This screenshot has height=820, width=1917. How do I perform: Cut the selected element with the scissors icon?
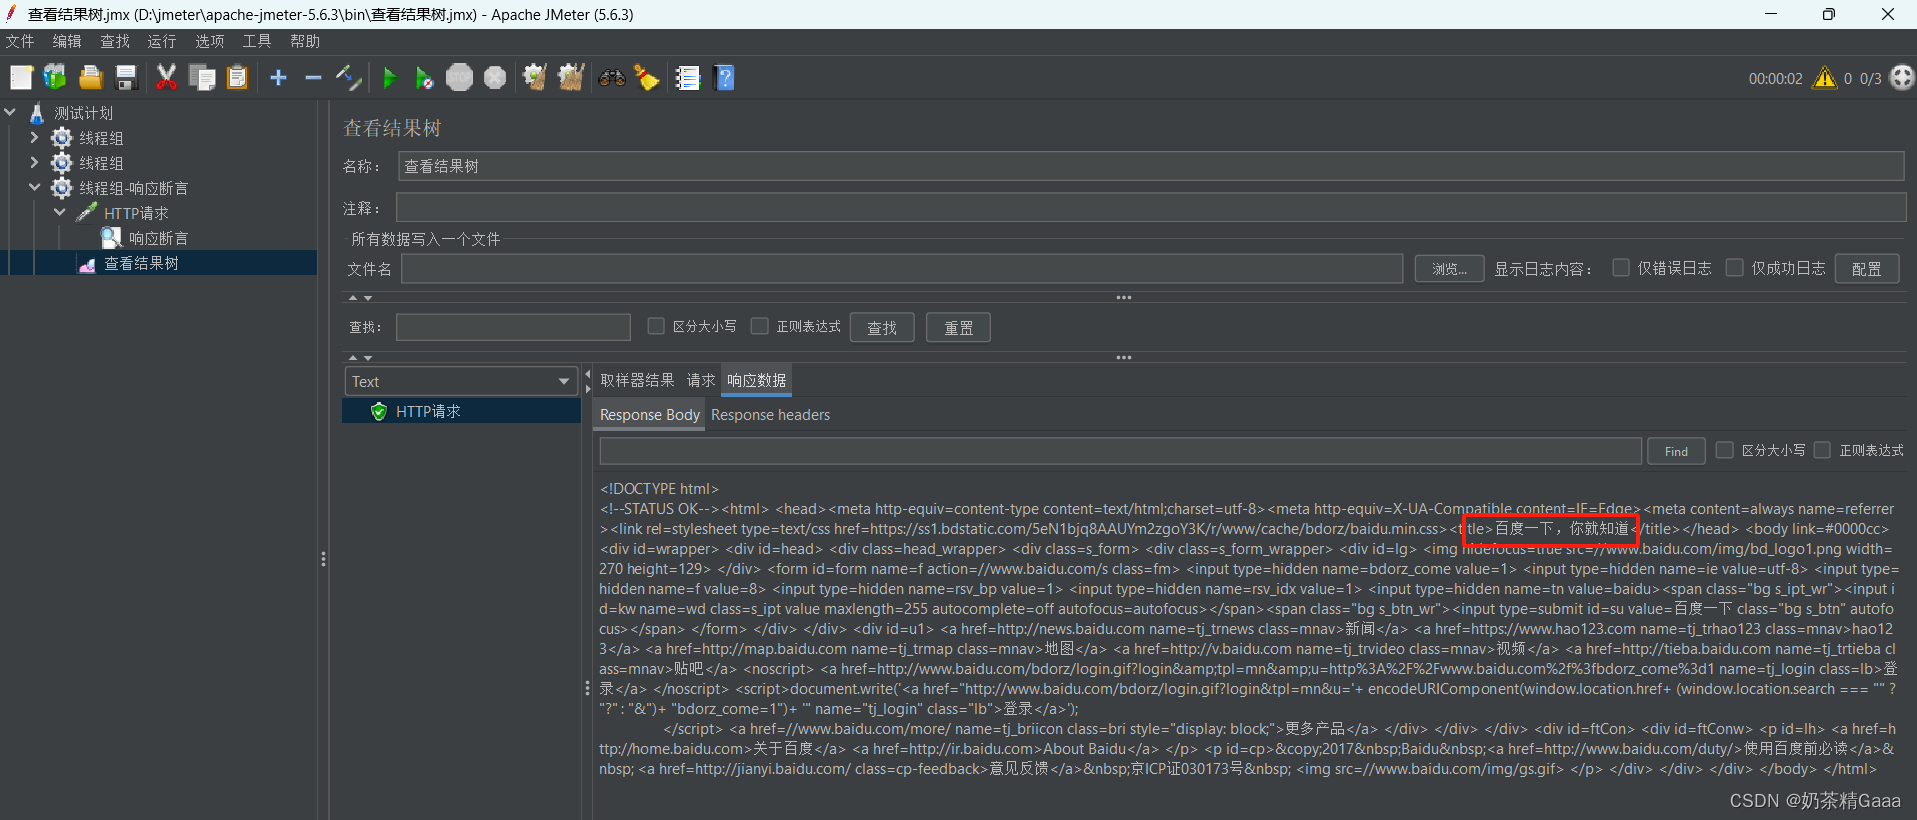[x=166, y=78]
